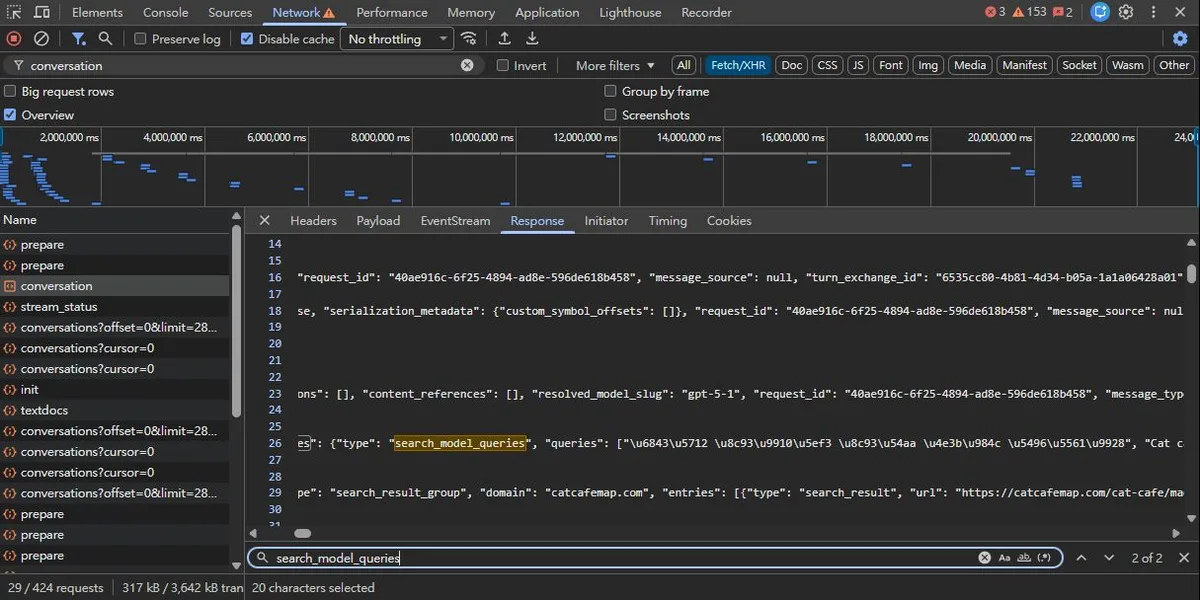This screenshot has width=1200, height=600.
Task: Open the inspect element picker tool
Action: (14, 13)
